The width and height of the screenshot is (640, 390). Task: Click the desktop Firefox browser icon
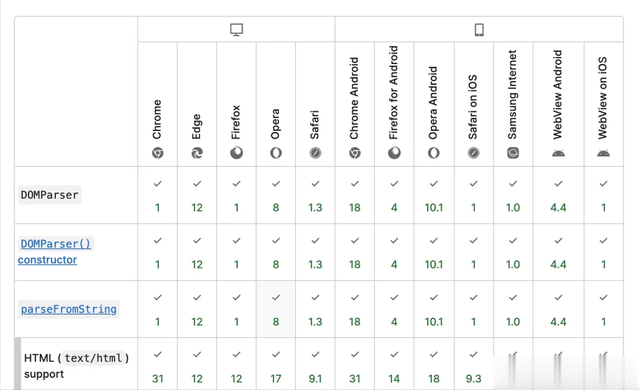(236, 153)
